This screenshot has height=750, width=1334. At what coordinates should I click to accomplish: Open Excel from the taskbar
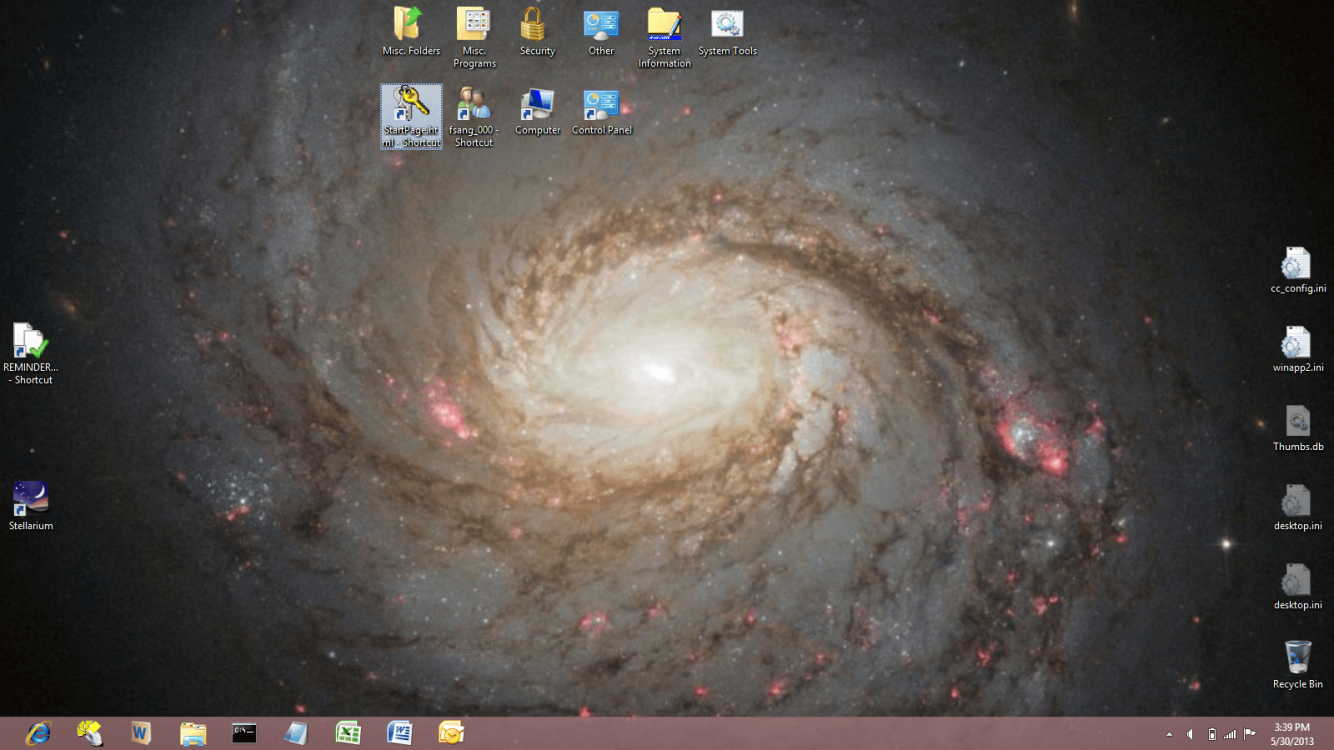pyautogui.click(x=348, y=733)
